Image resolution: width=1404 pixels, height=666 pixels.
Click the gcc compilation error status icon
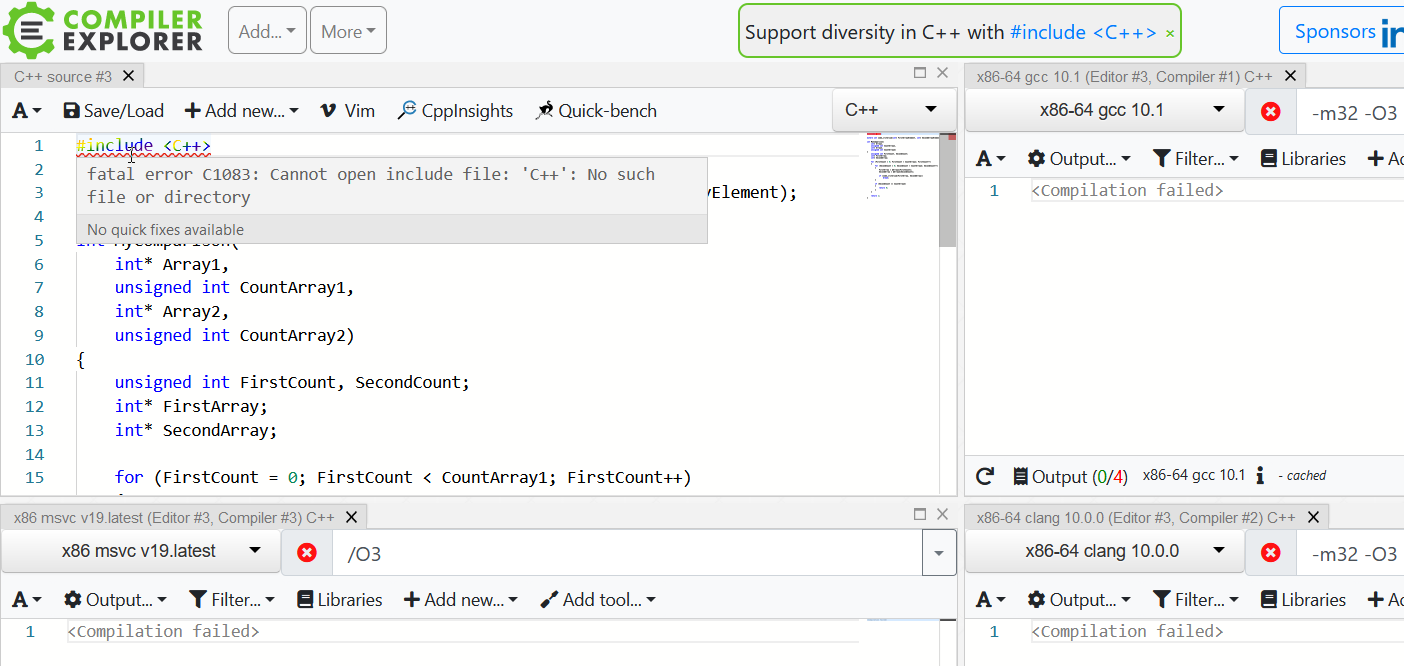point(1270,112)
